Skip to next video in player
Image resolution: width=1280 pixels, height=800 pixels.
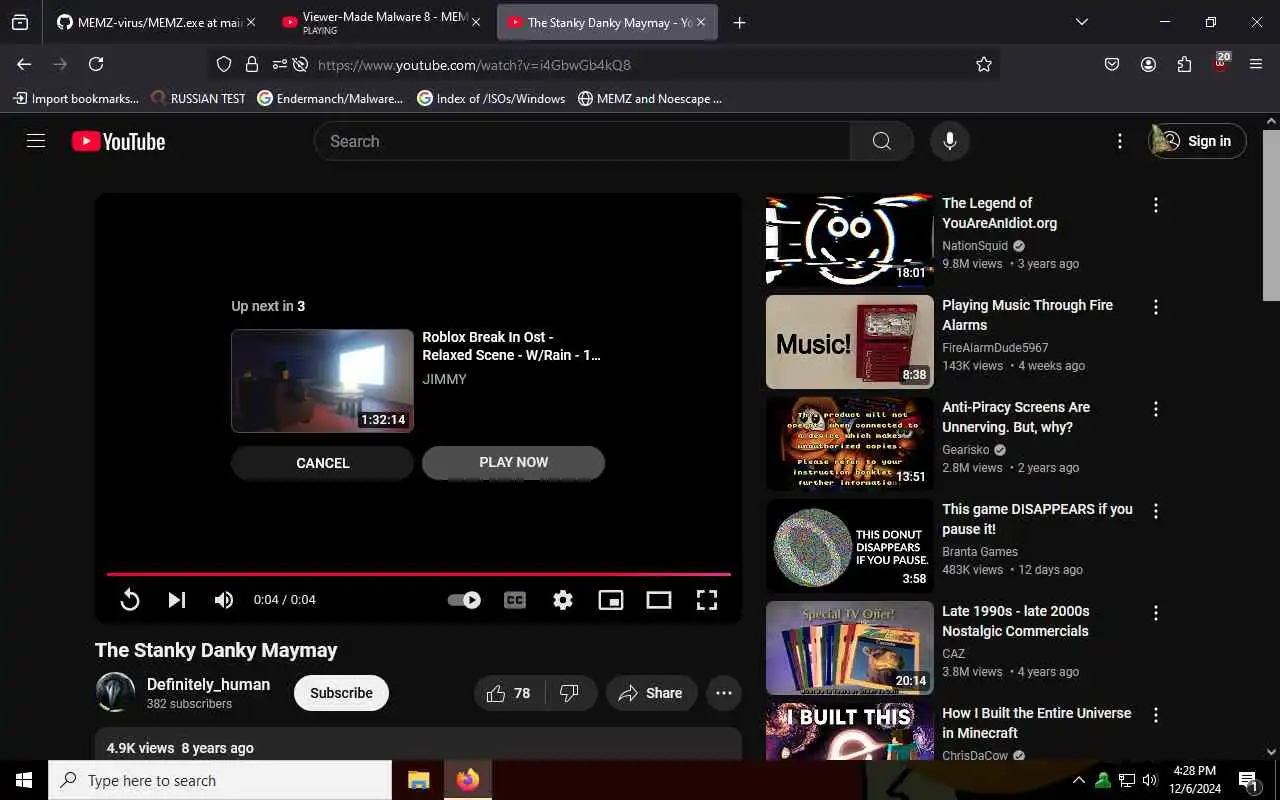[x=177, y=600]
